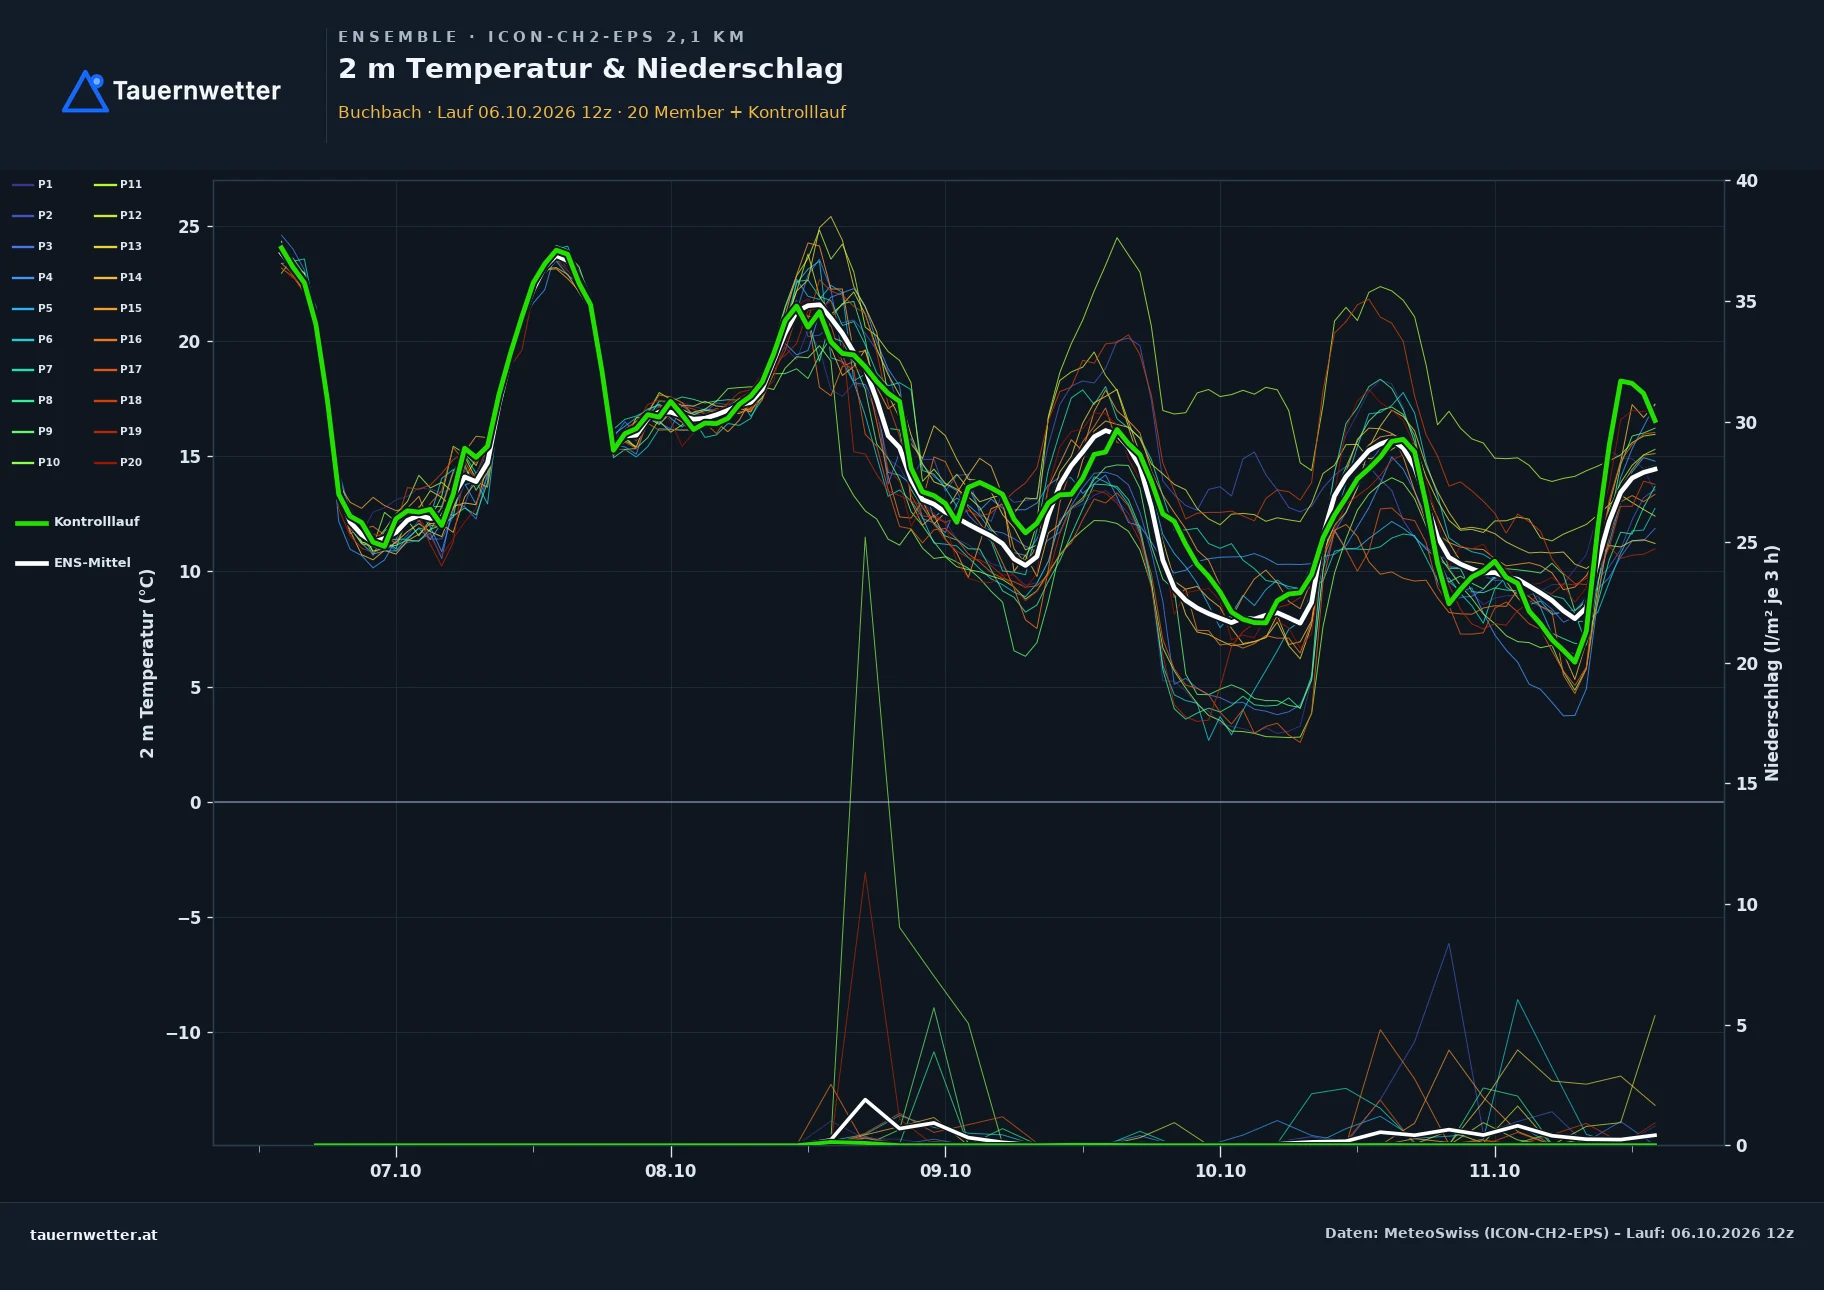This screenshot has height=1290, width=1824.
Task: Click the Tauernwetter mountain logo icon
Action: 85,91
